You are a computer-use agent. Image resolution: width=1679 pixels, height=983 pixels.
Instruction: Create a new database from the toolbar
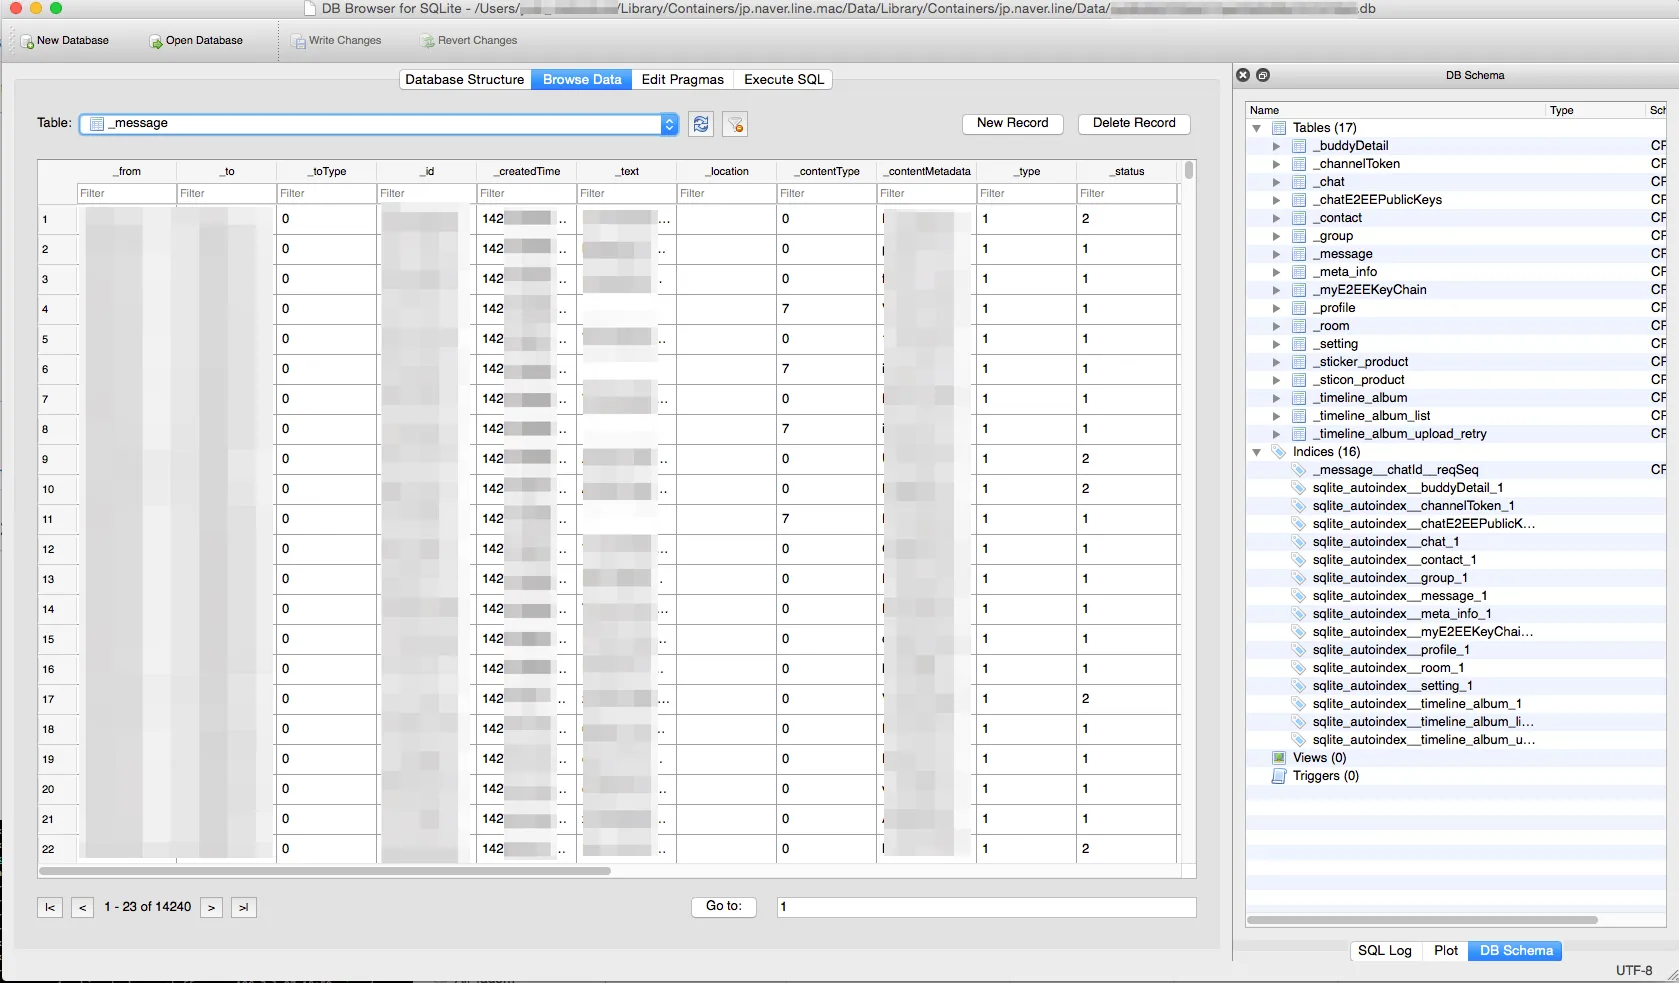63,40
